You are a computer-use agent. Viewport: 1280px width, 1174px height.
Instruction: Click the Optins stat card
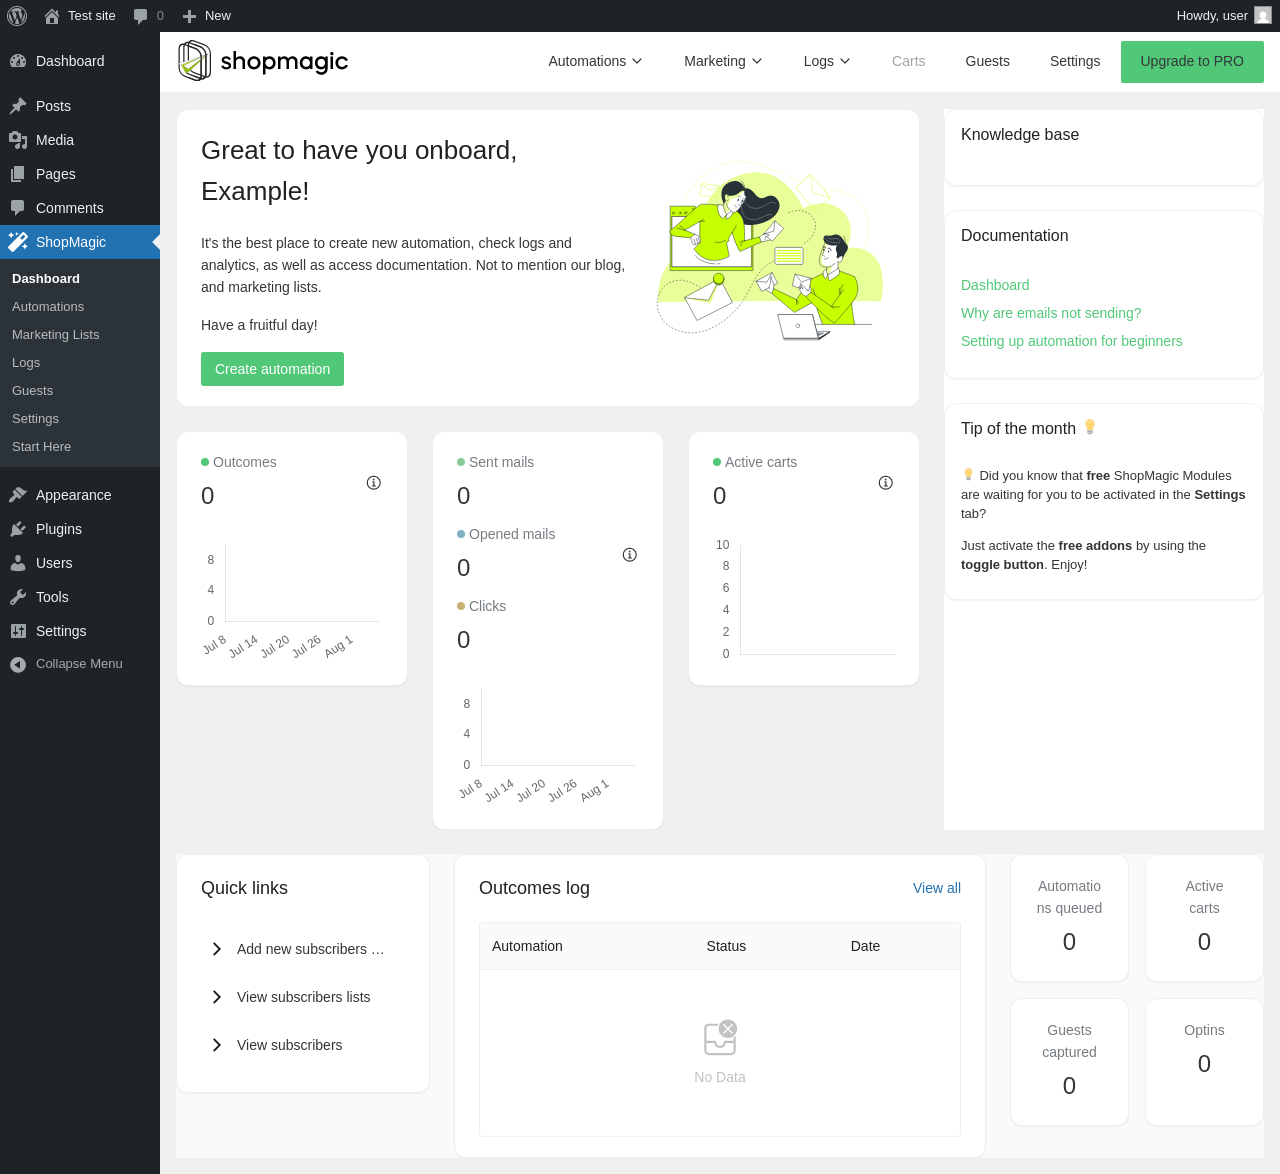point(1204,1062)
